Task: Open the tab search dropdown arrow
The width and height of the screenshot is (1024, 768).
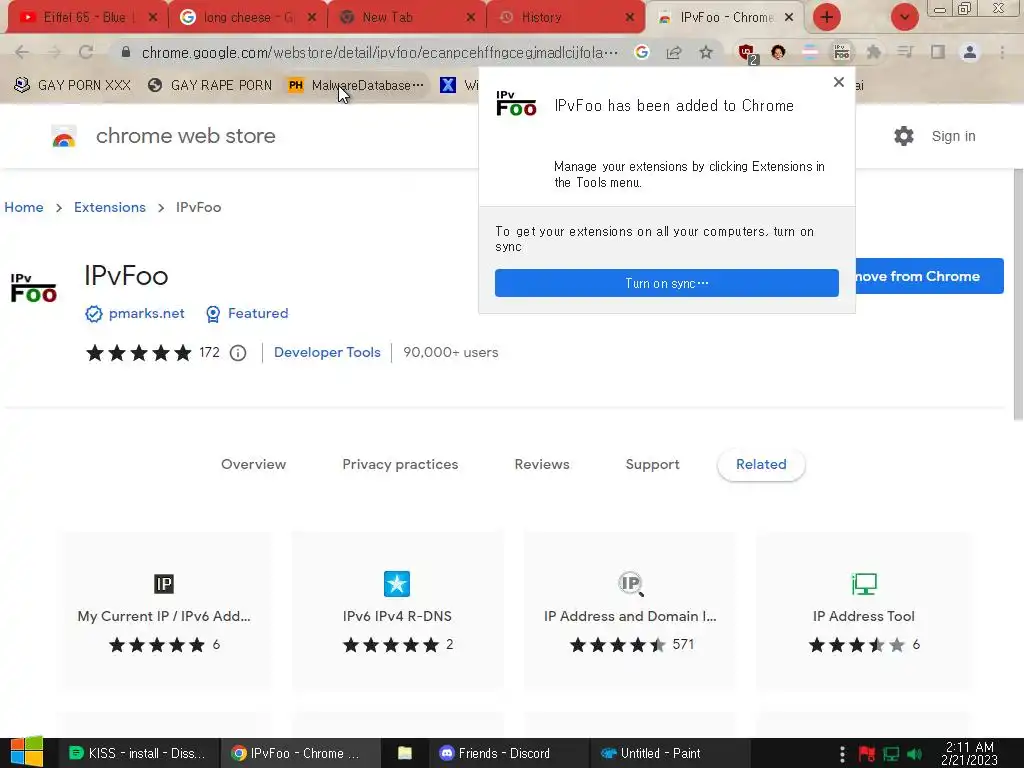Action: pos(904,17)
